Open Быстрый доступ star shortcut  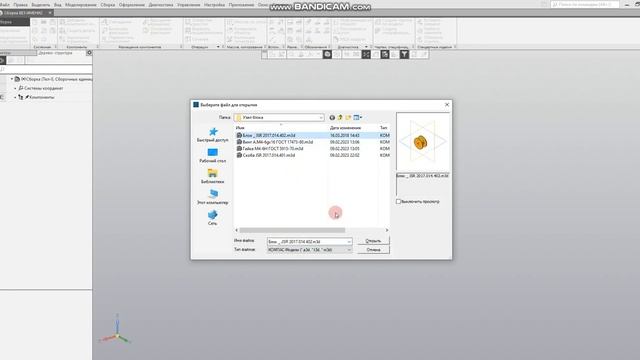click(x=213, y=135)
